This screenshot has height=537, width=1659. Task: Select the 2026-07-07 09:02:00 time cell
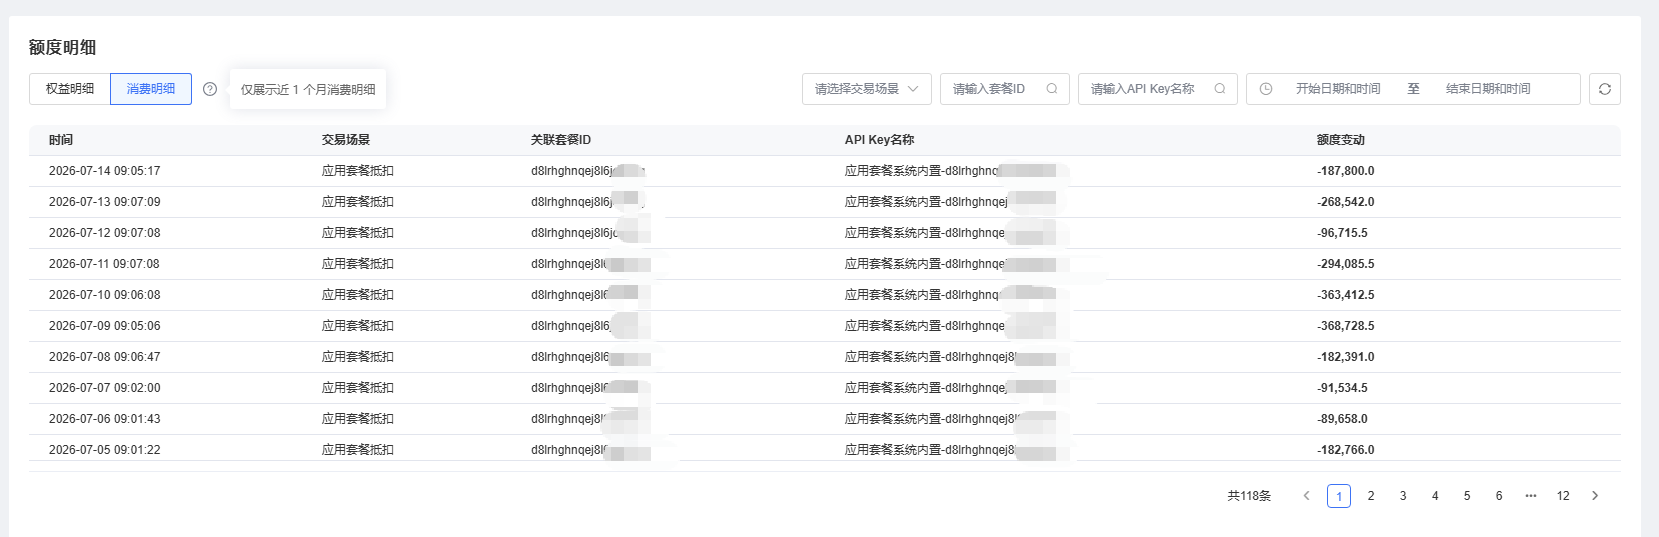coord(105,388)
